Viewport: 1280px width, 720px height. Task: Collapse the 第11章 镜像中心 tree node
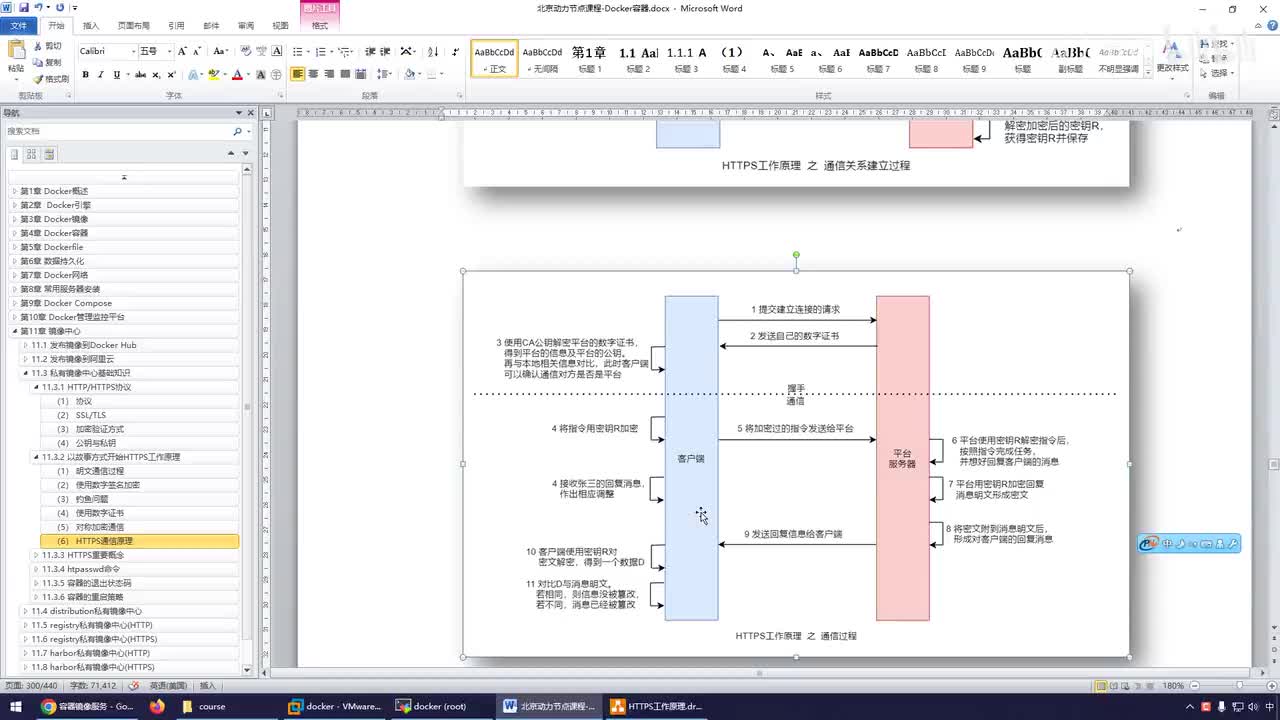(14, 331)
